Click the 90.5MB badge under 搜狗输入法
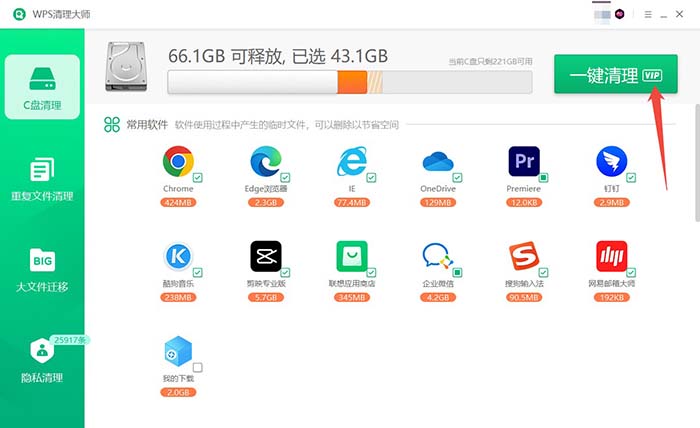The height and width of the screenshot is (428, 700). coord(524,297)
